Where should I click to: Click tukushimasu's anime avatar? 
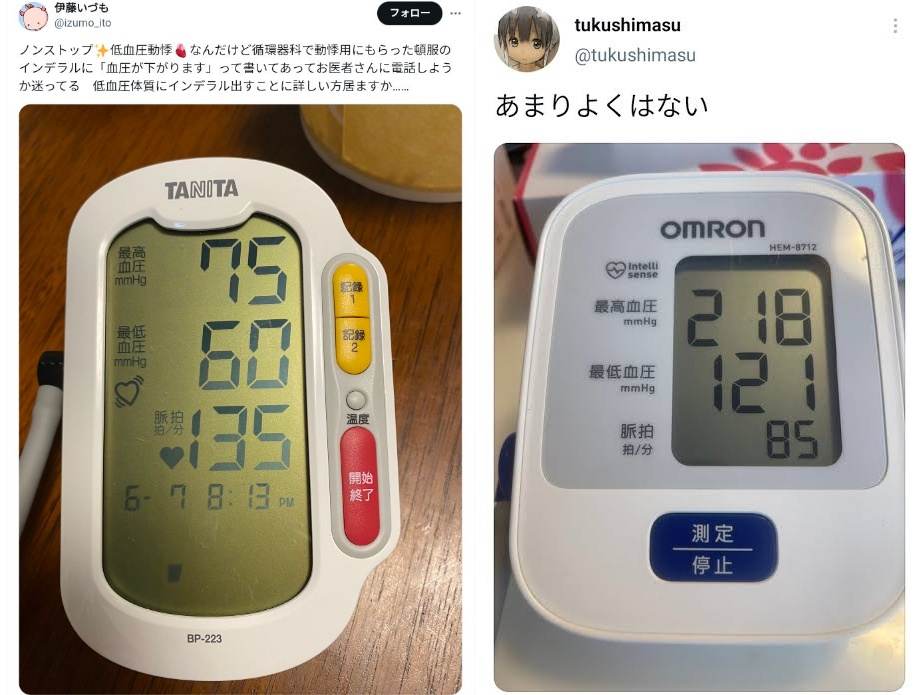528,38
